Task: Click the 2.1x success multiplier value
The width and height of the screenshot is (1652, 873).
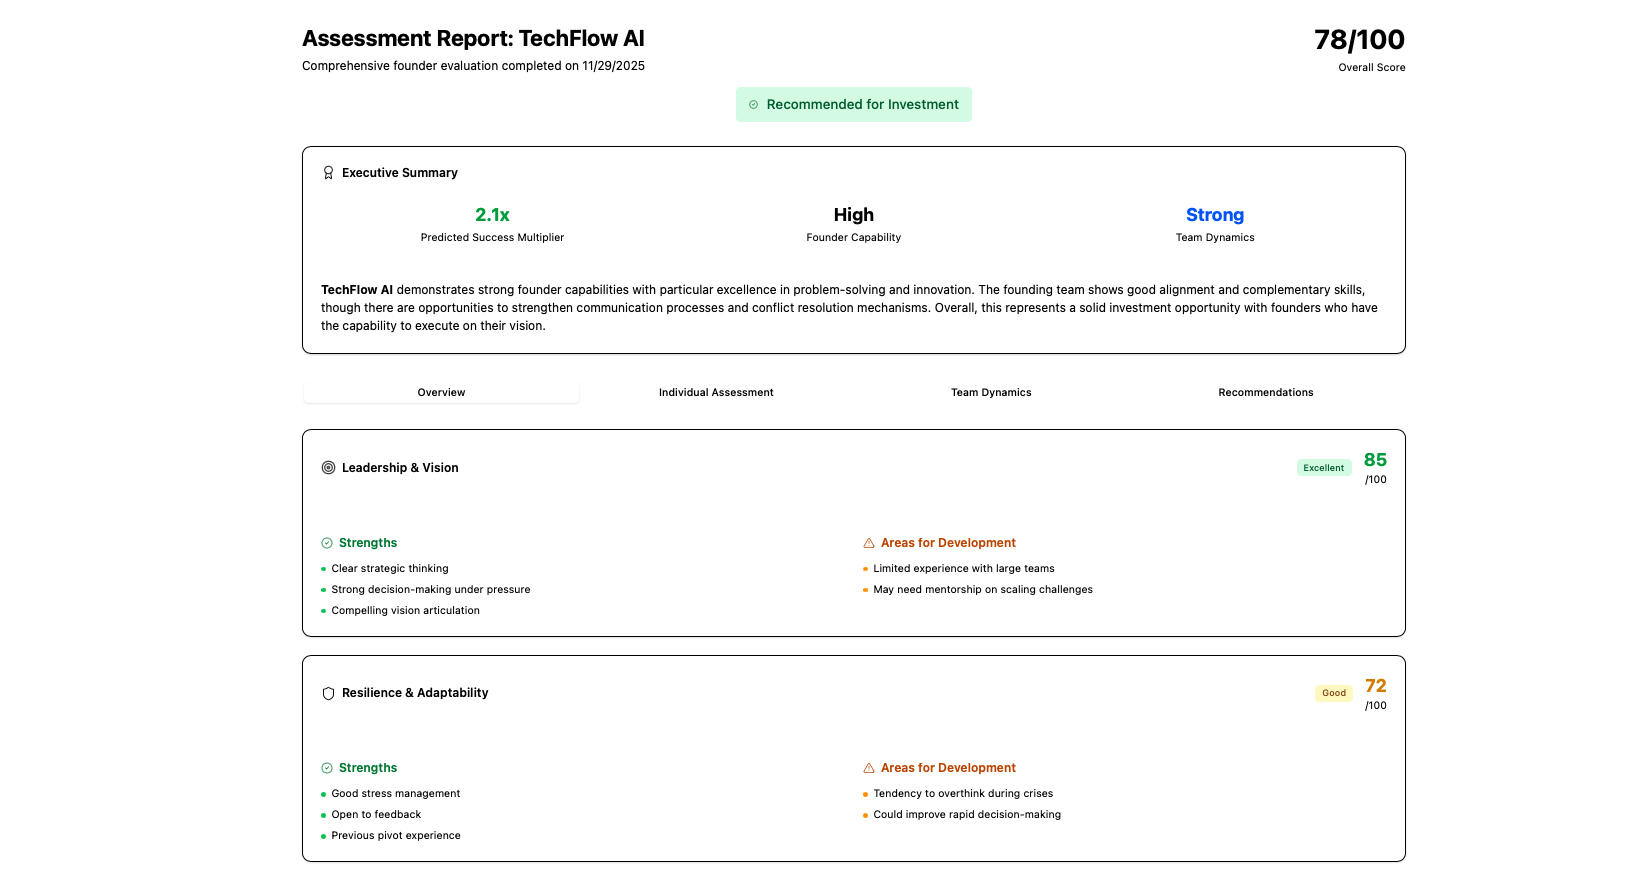Action: pyautogui.click(x=492, y=215)
